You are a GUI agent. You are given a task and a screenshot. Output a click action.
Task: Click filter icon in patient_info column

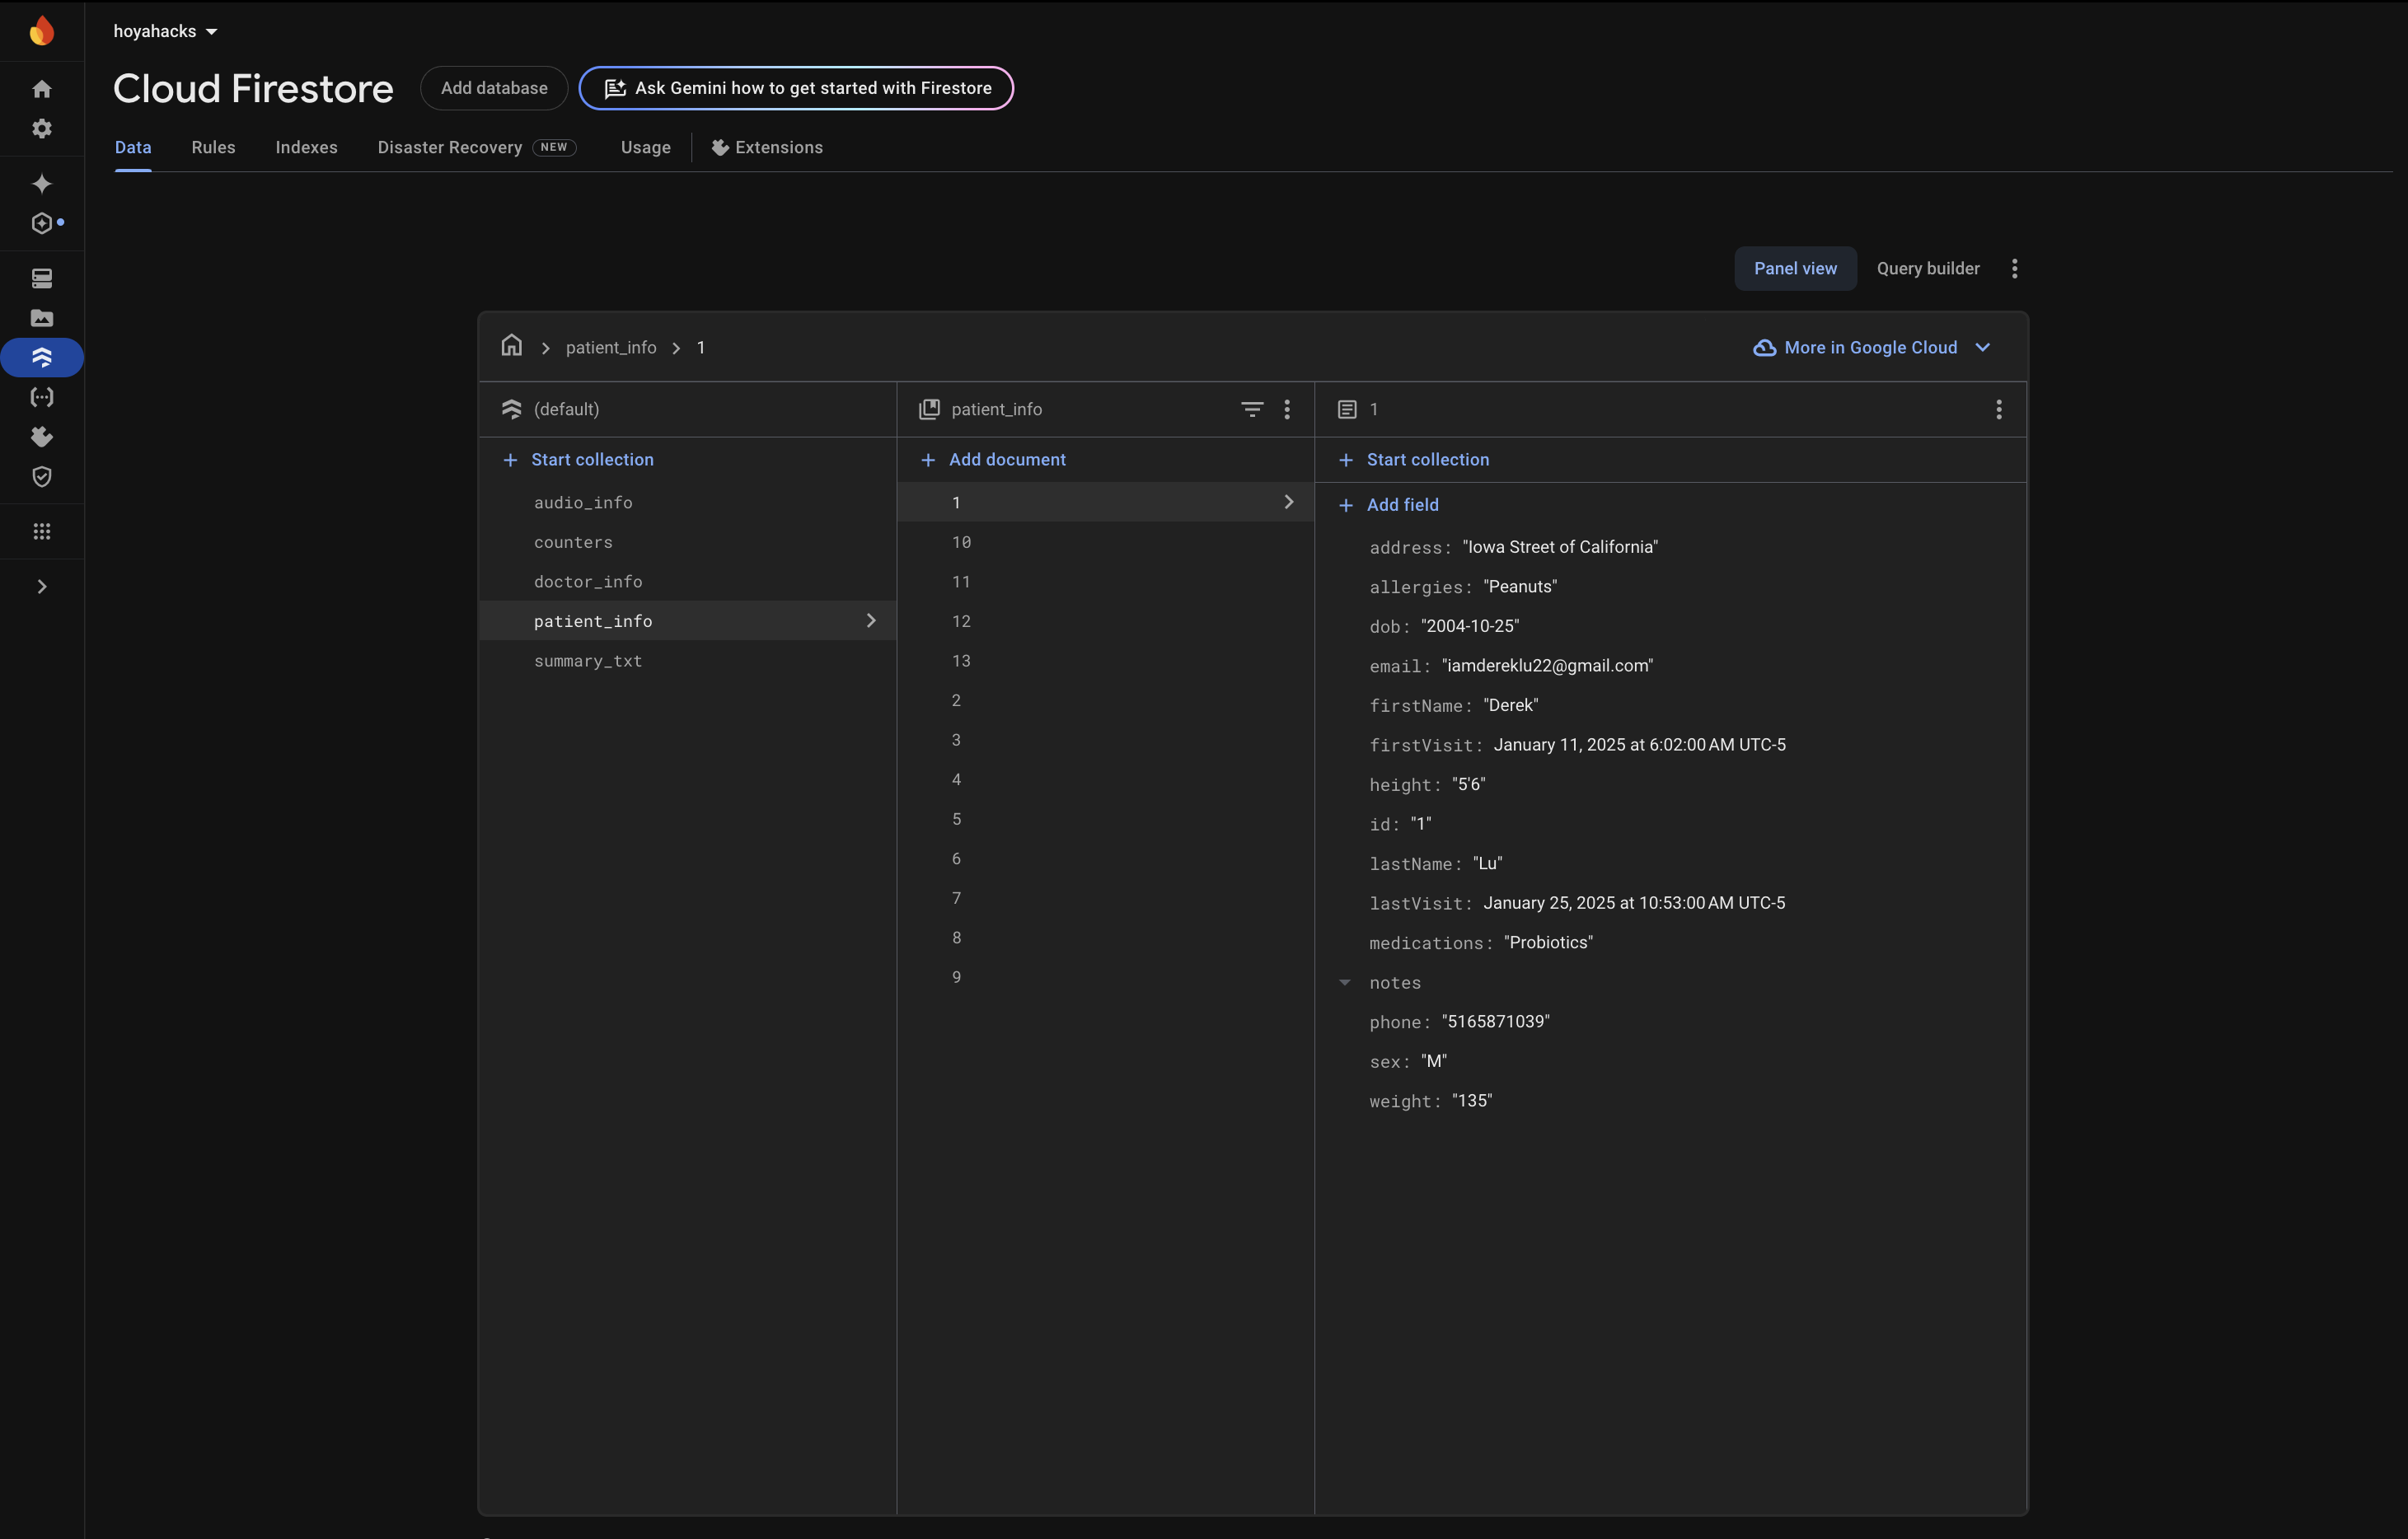pyautogui.click(x=1251, y=409)
